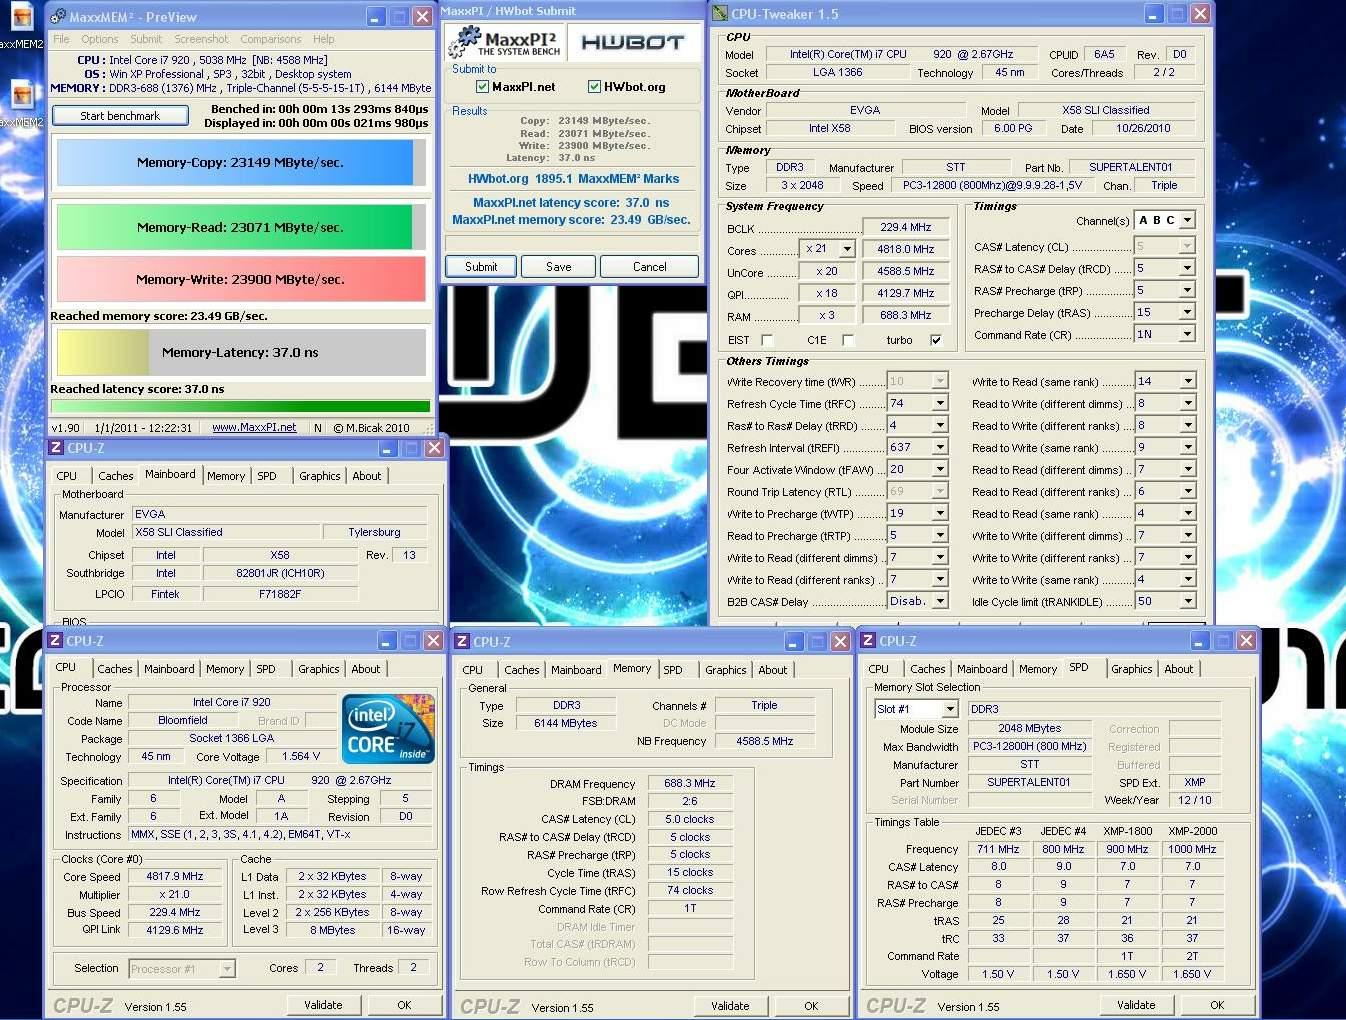Open Refresh Cycle Time (tRFC) dropdown

pos(940,403)
